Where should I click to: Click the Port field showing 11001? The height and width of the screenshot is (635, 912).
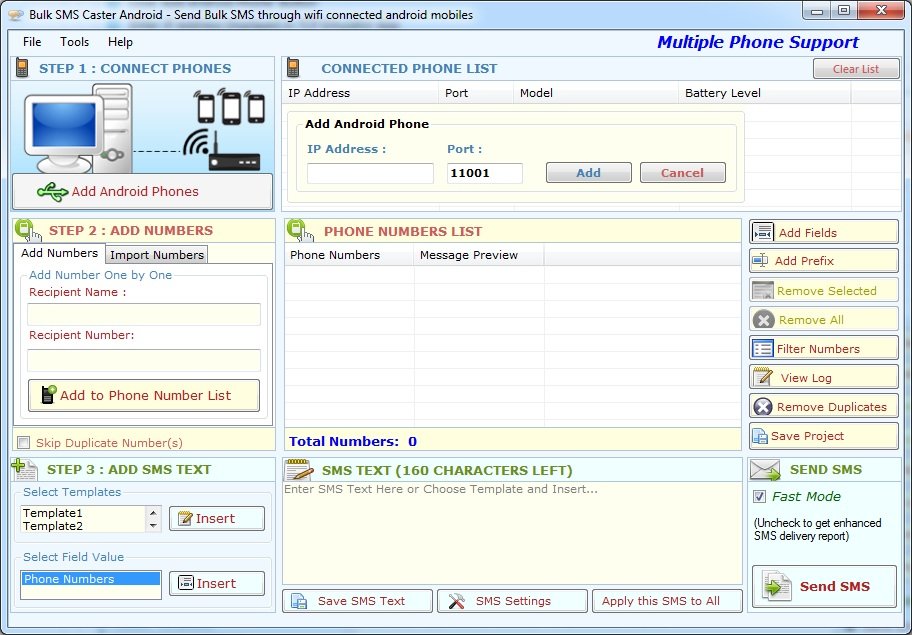484,173
